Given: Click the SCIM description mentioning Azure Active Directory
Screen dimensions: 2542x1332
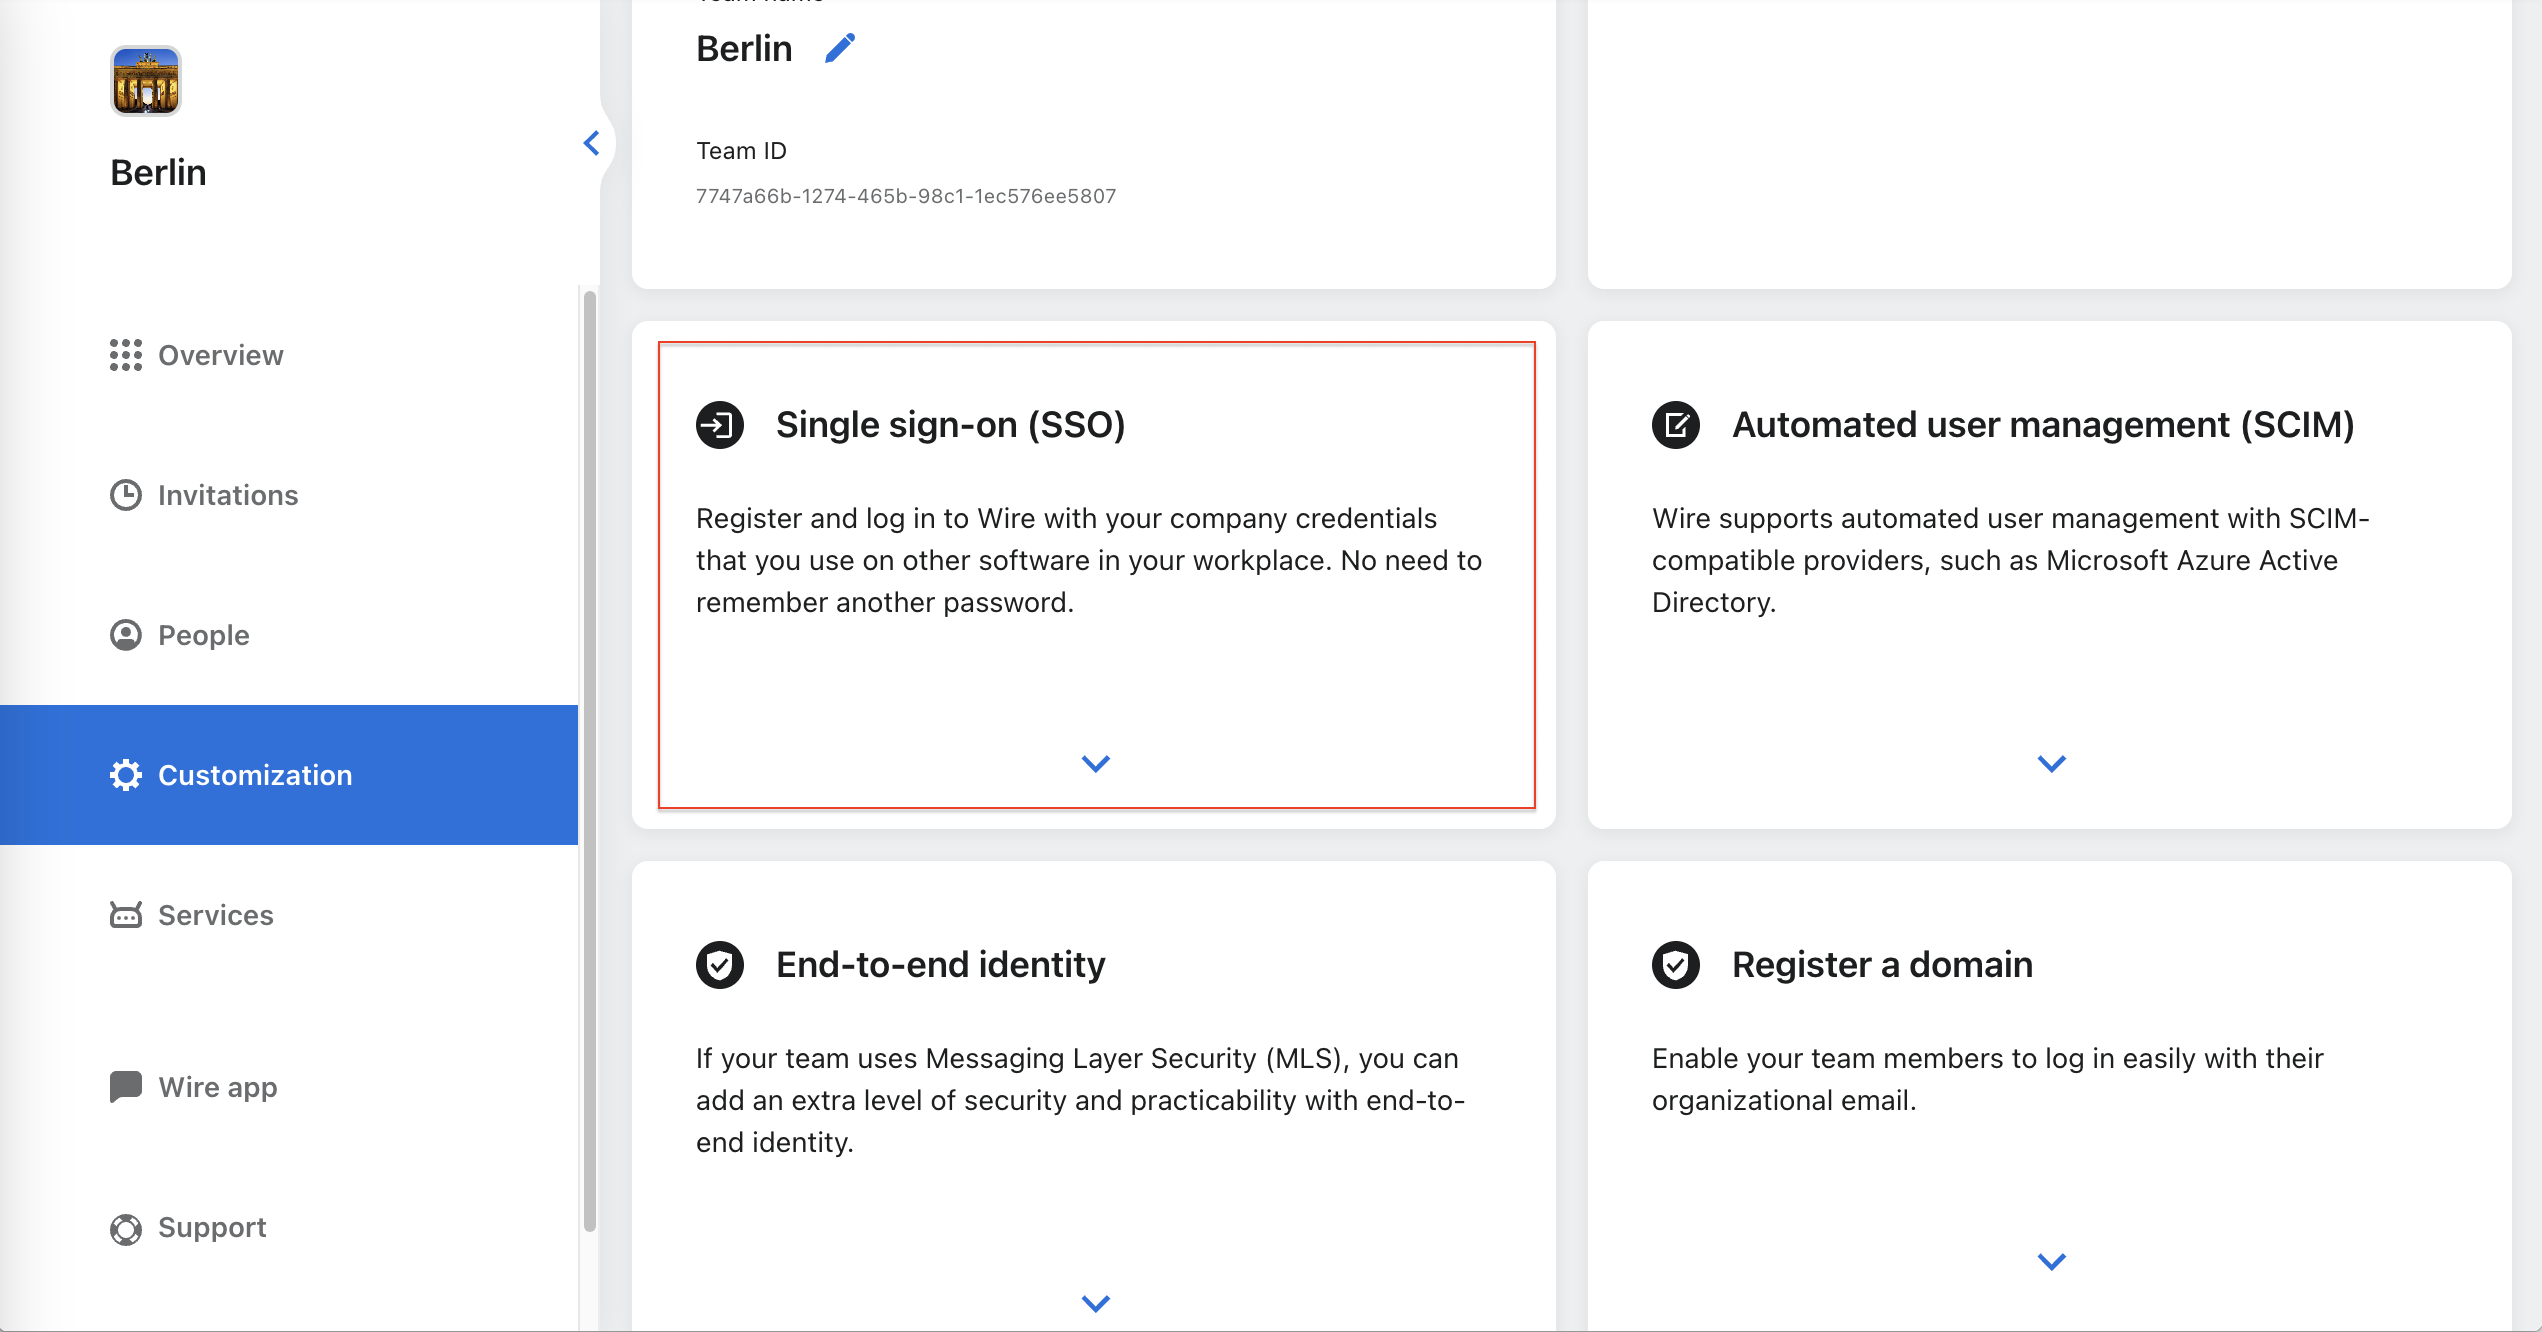Looking at the screenshot, I should 2010,560.
